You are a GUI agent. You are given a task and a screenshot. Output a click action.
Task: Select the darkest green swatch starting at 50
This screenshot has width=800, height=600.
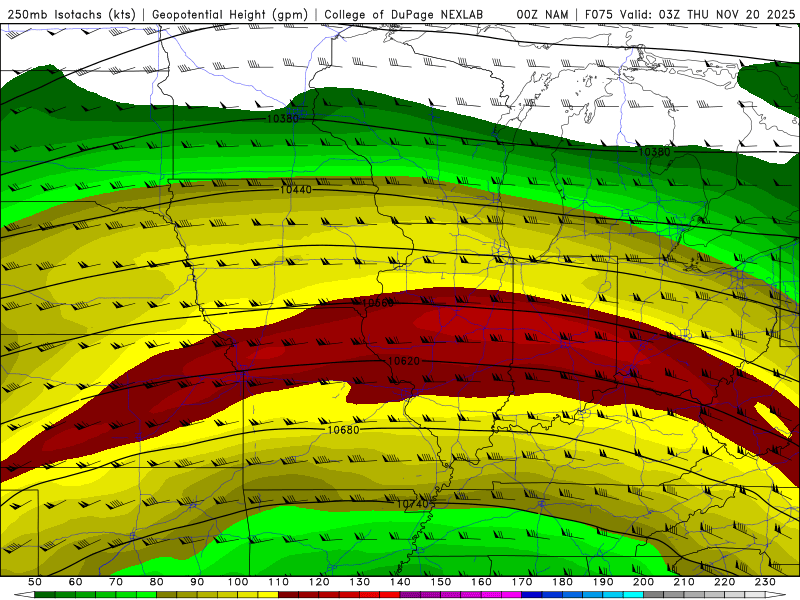coord(45,594)
